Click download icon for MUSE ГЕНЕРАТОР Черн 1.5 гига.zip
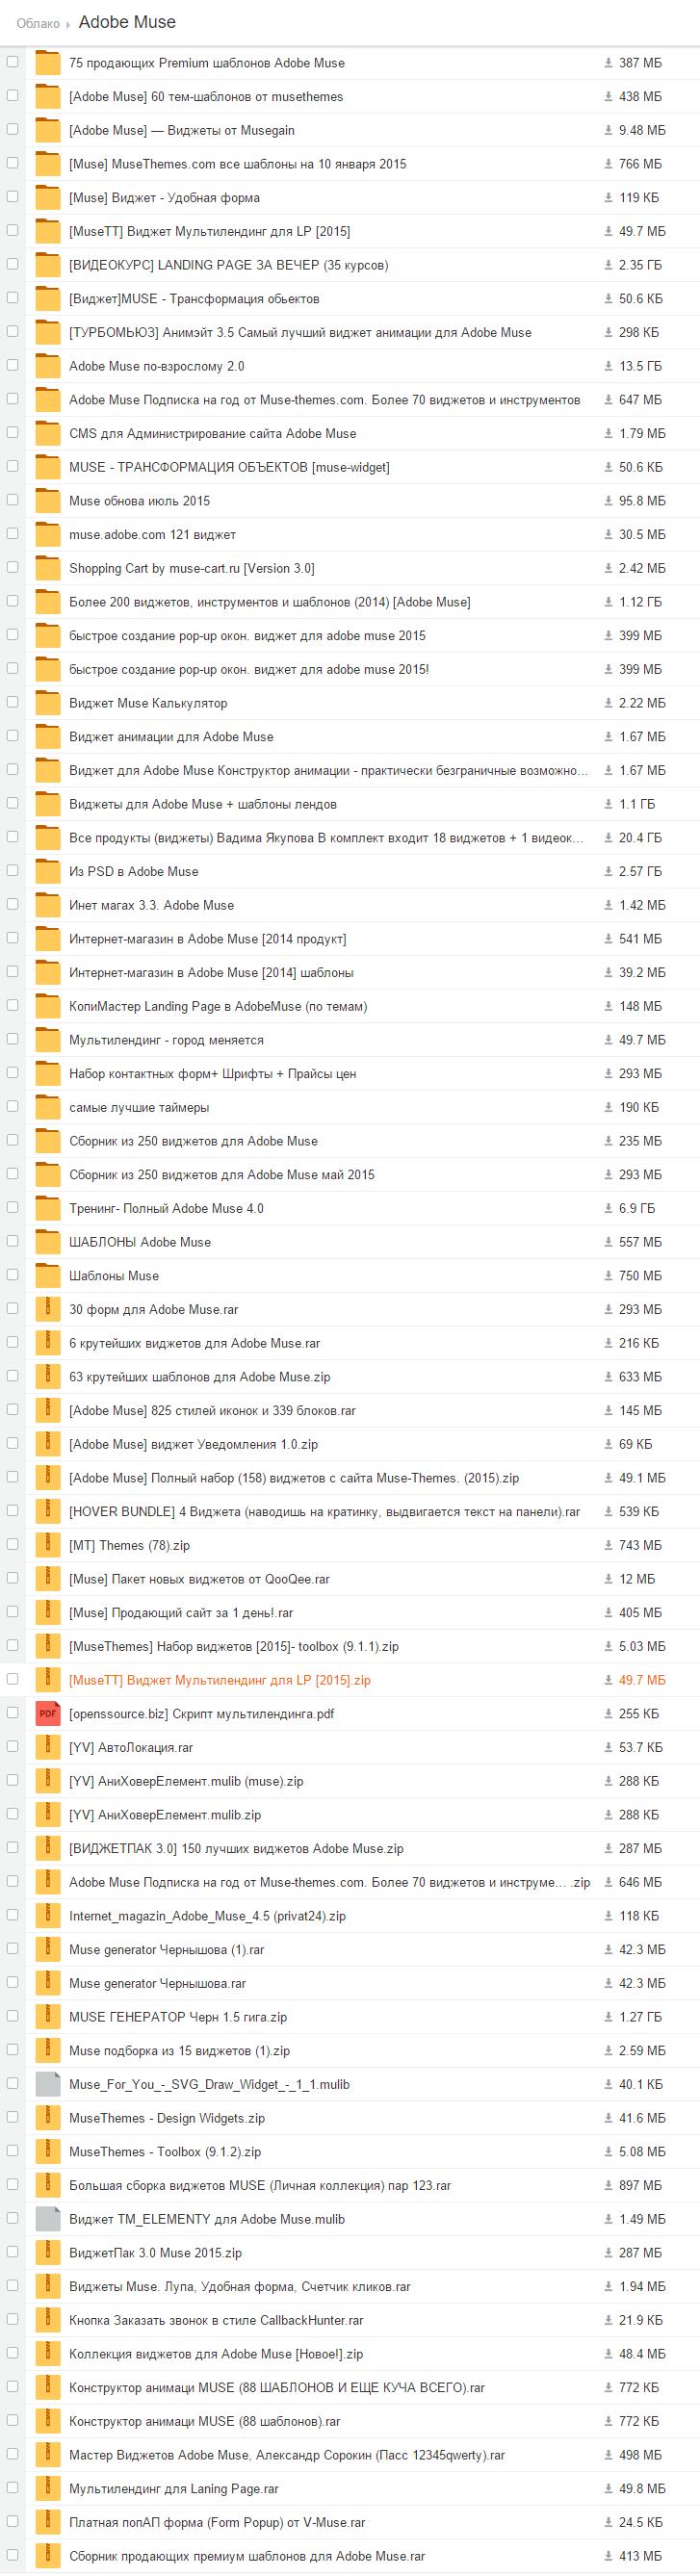 (x=608, y=2017)
